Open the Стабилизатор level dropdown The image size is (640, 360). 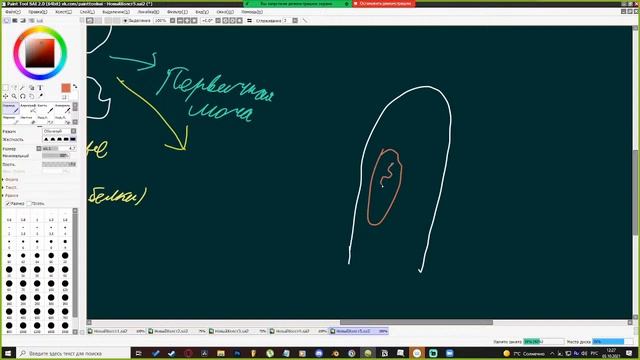(295, 20)
